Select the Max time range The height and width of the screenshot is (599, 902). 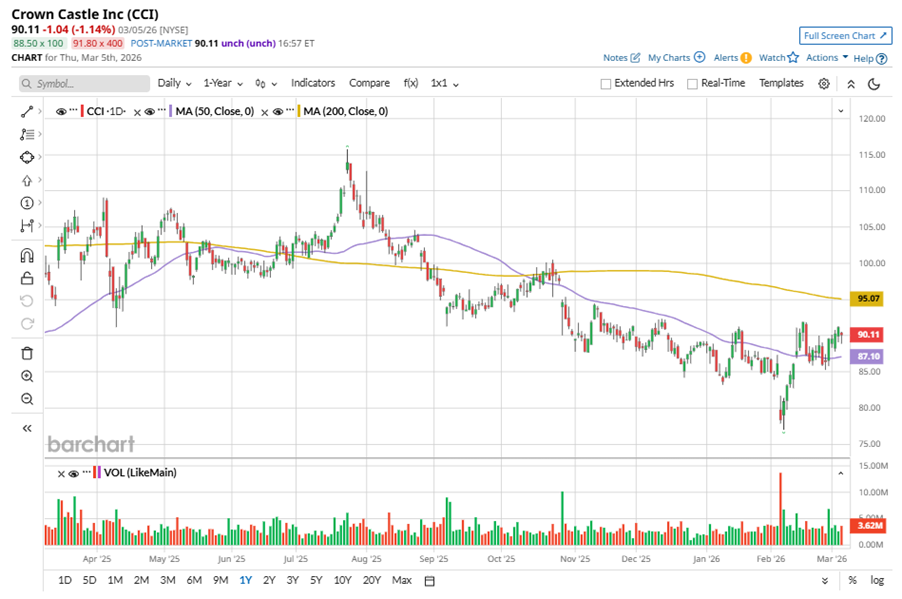click(x=402, y=581)
